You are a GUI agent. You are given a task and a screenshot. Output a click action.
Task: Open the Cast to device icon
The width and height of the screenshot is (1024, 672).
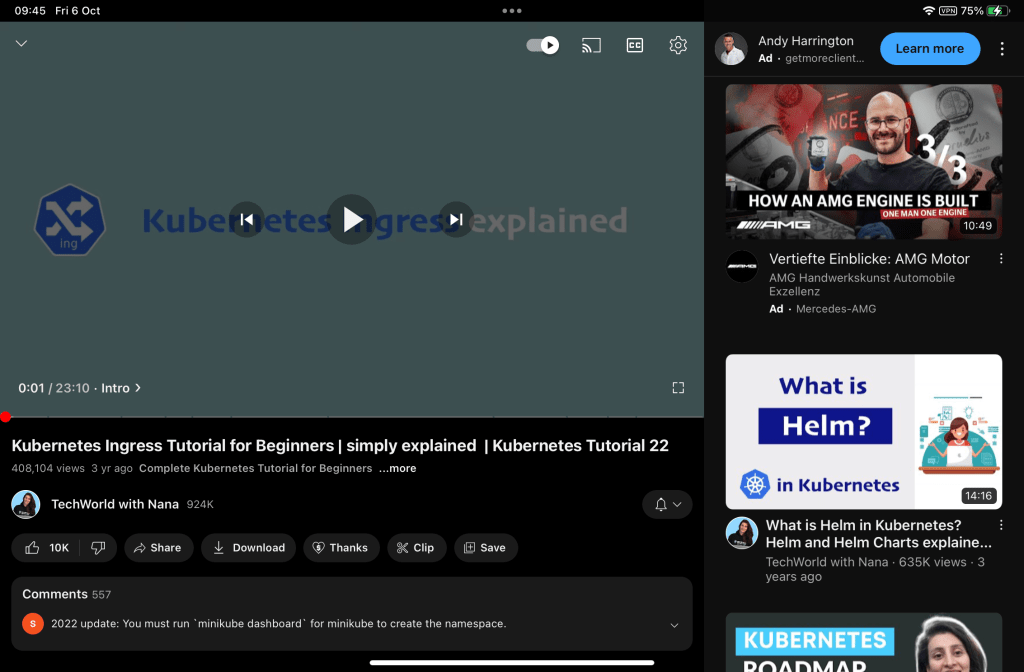(x=591, y=45)
